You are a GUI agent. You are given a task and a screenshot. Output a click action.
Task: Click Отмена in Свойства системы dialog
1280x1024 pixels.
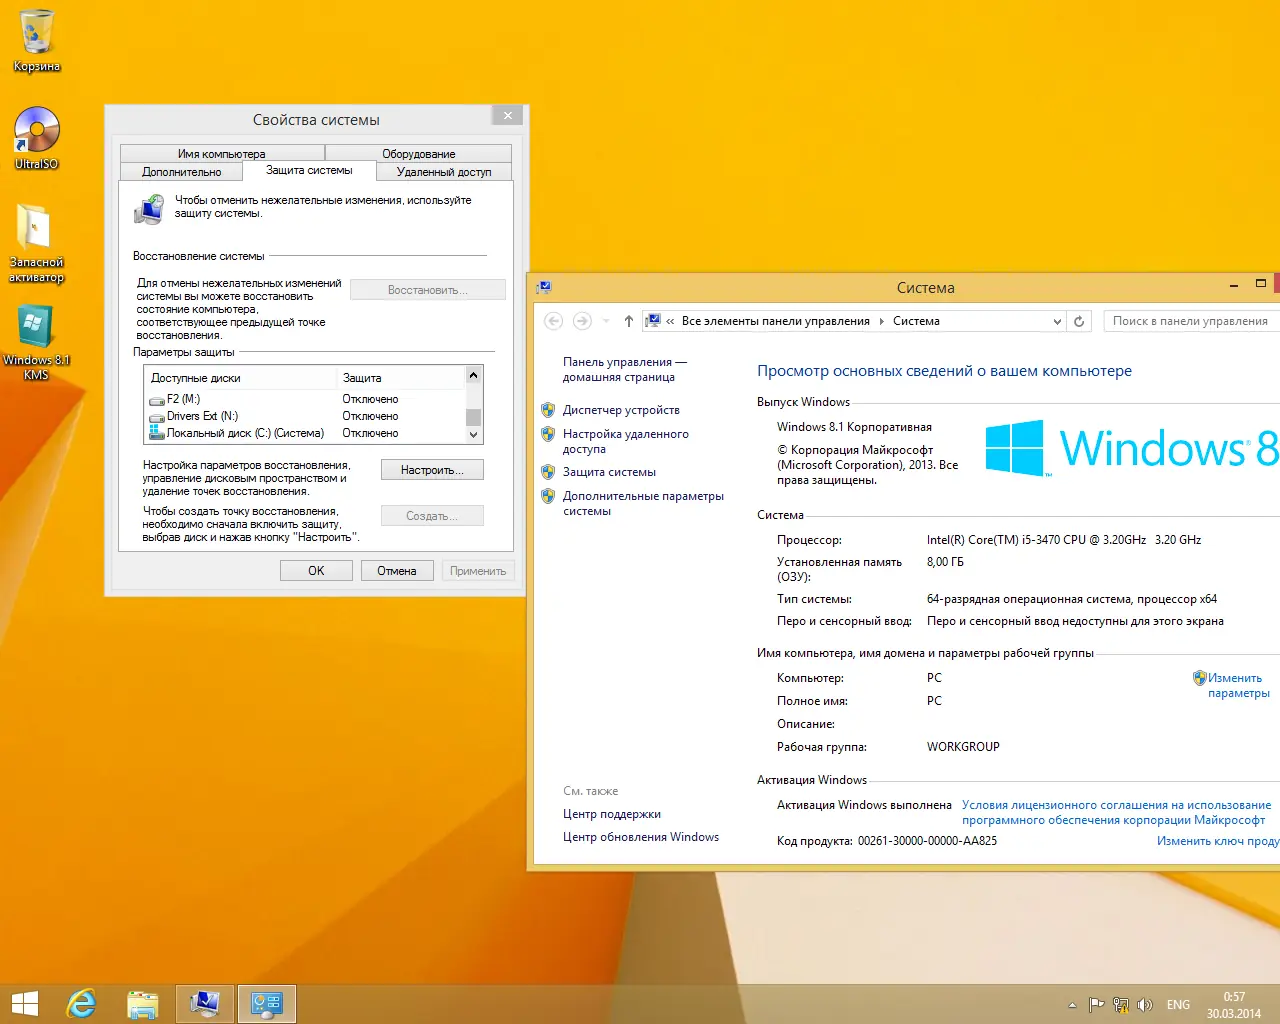click(397, 571)
